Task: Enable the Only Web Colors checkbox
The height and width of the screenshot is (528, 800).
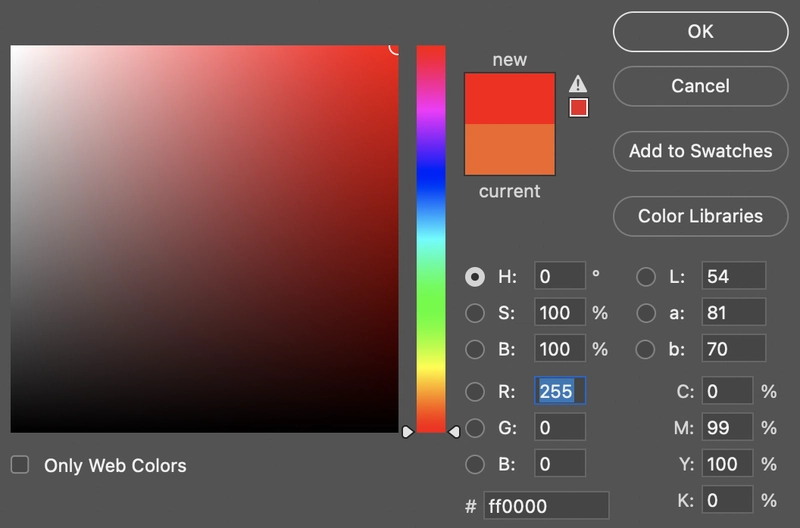Action: coord(20,465)
